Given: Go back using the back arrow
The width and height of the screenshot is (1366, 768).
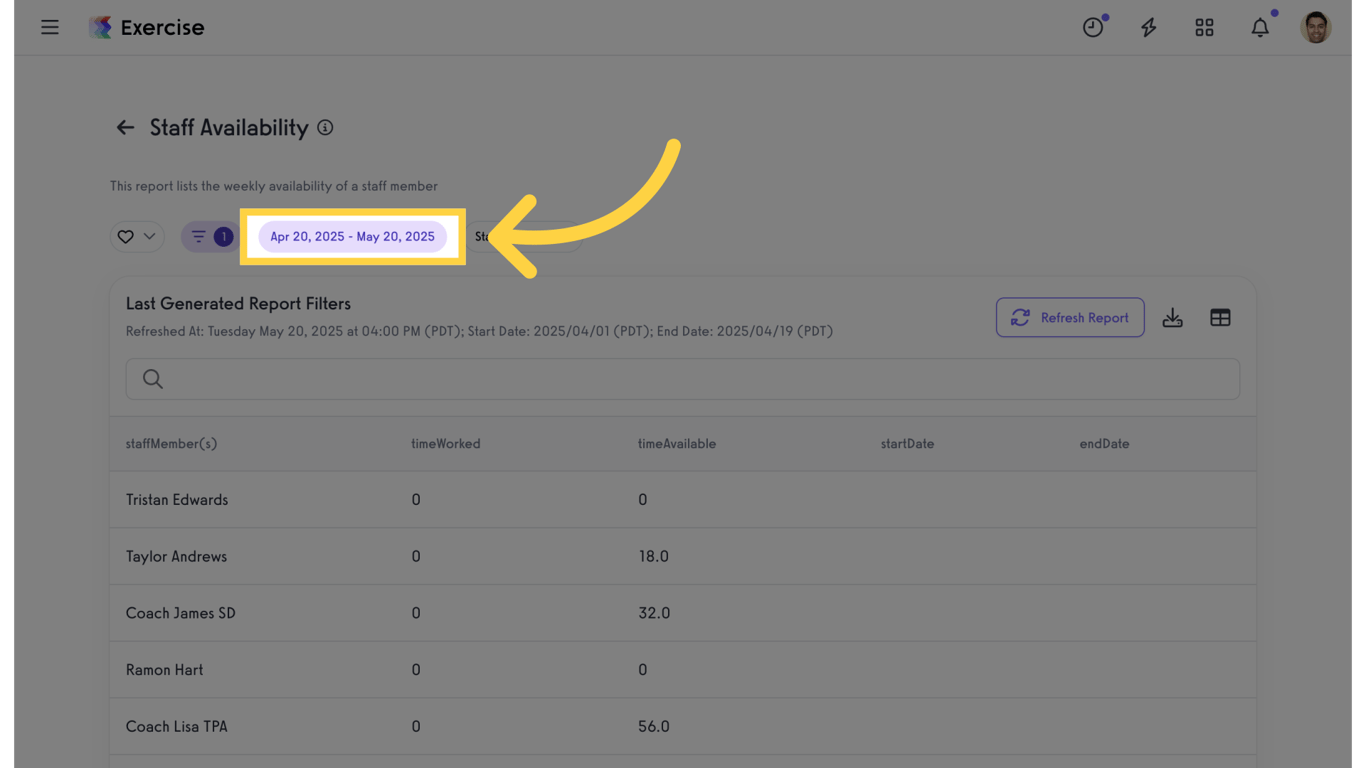Looking at the screenshot, I should [125, 127].
